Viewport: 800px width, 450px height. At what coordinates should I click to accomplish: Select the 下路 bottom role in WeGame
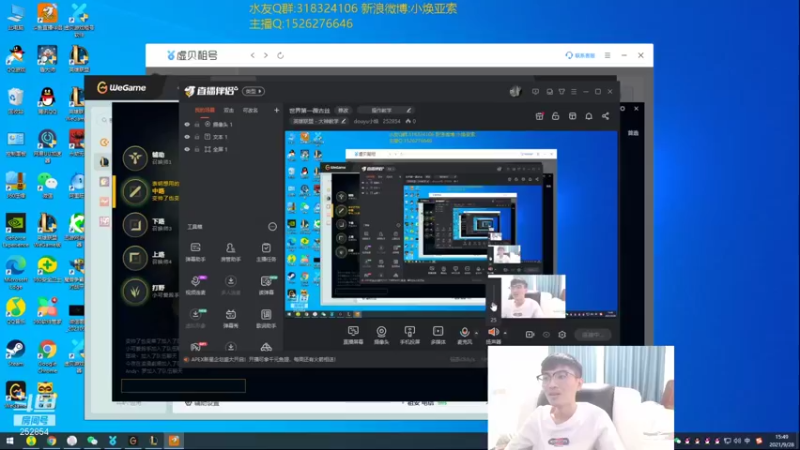(135, 224)
